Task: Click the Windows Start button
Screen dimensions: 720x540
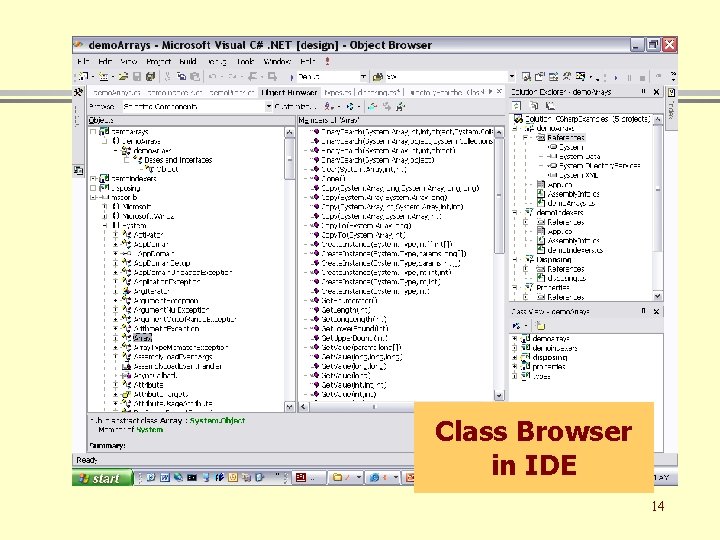Action: [102, 478]
